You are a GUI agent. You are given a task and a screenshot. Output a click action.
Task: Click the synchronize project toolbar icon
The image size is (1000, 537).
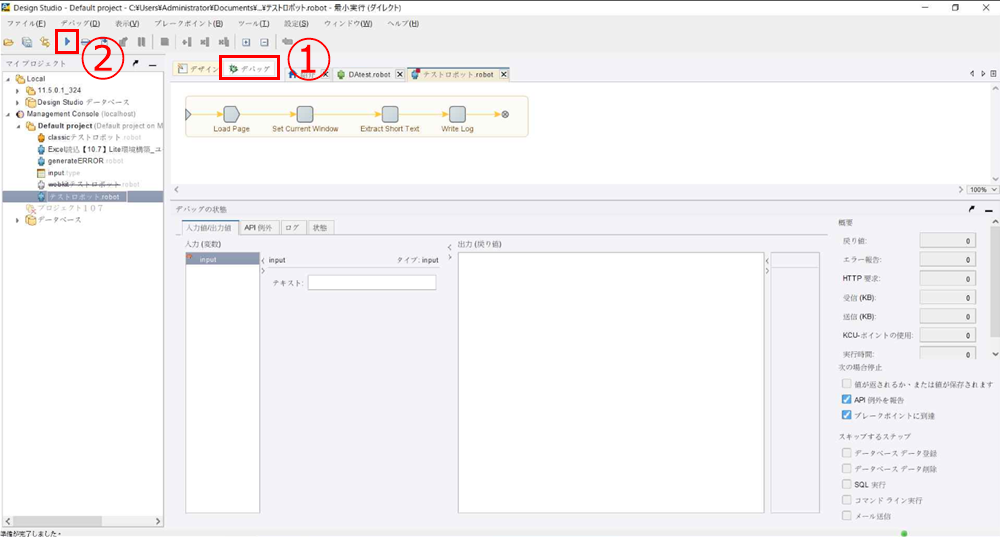click(45, 42)
